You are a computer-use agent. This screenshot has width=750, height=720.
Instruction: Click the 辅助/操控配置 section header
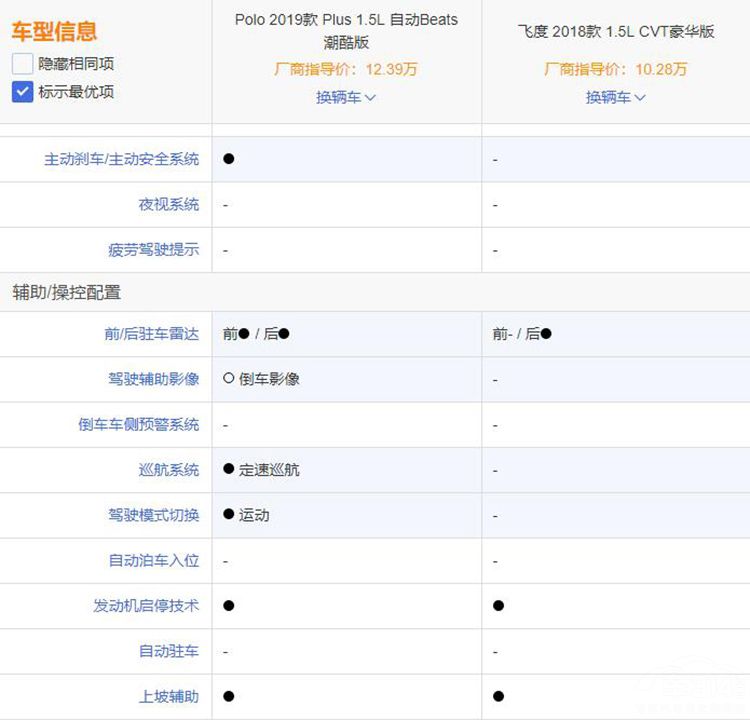coord(66,292)
